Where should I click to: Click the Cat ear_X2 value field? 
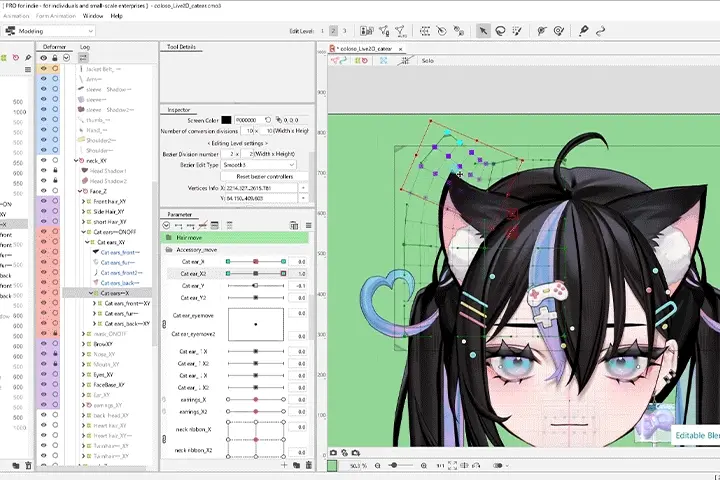point(299,274)
